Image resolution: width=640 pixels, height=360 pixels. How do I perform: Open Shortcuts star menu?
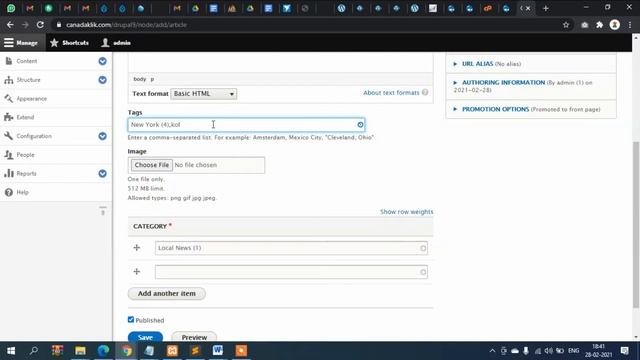(x=69, y=43)
